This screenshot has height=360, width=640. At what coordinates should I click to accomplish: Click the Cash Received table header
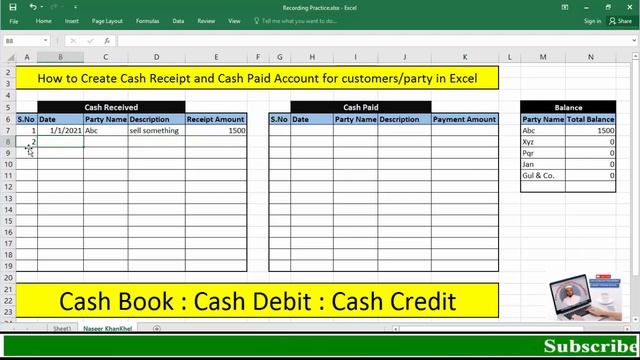click(111, 107)
